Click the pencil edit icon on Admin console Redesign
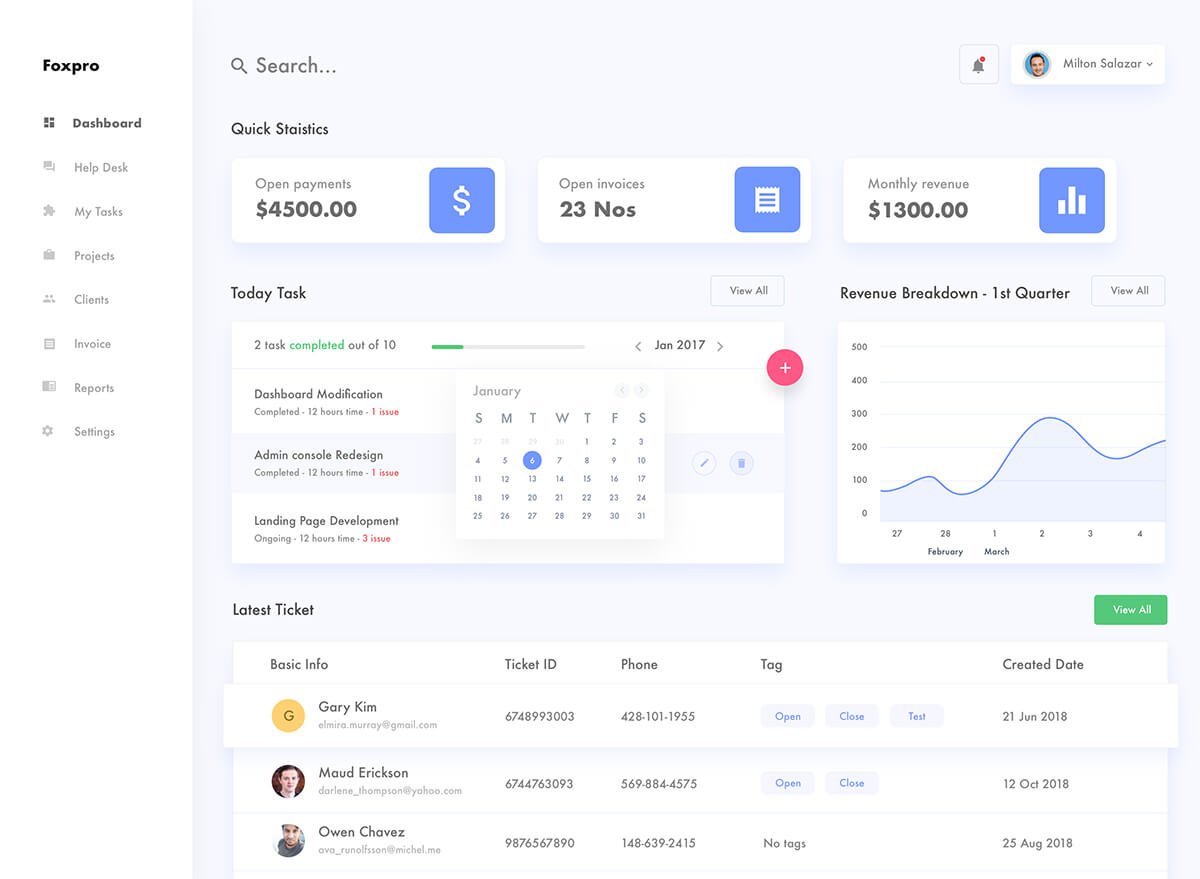This screenshot has height=879, width=1200. point(704,463)
